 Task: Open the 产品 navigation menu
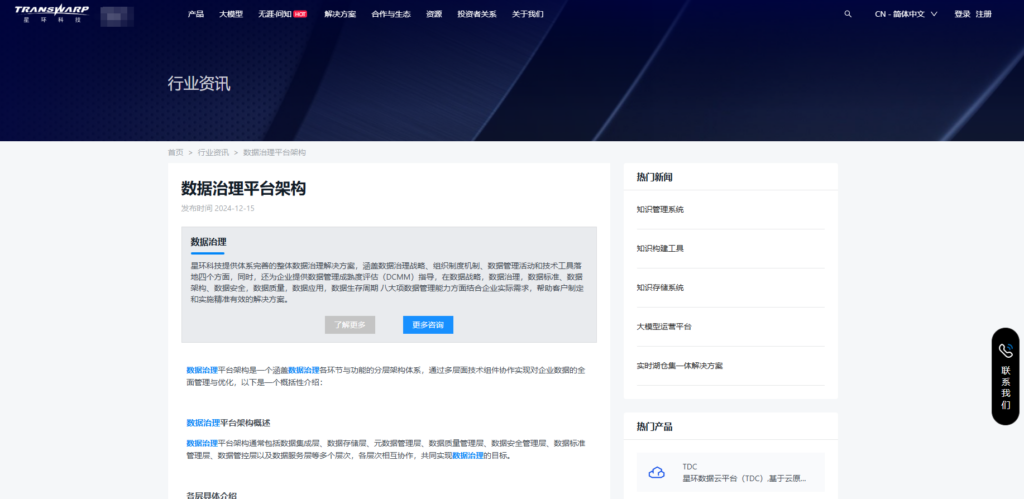196,14
